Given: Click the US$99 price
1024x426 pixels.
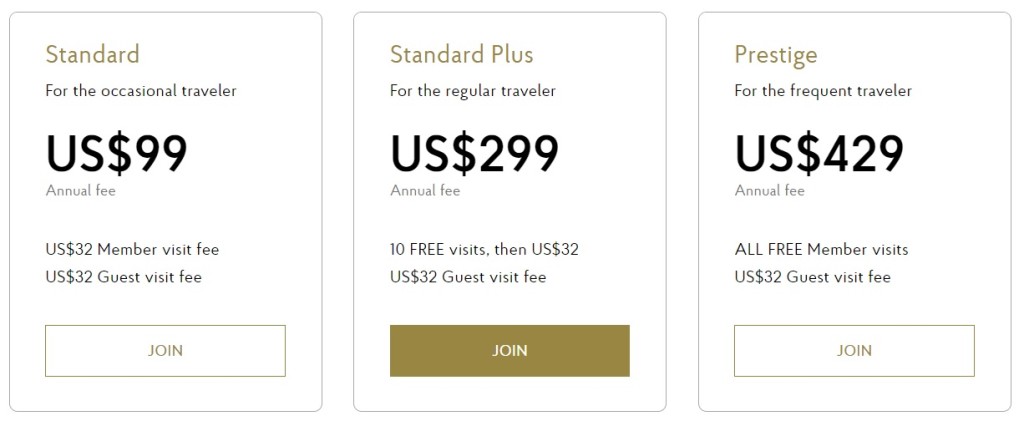Looking at the screenshot, I should tap(116, 153).
